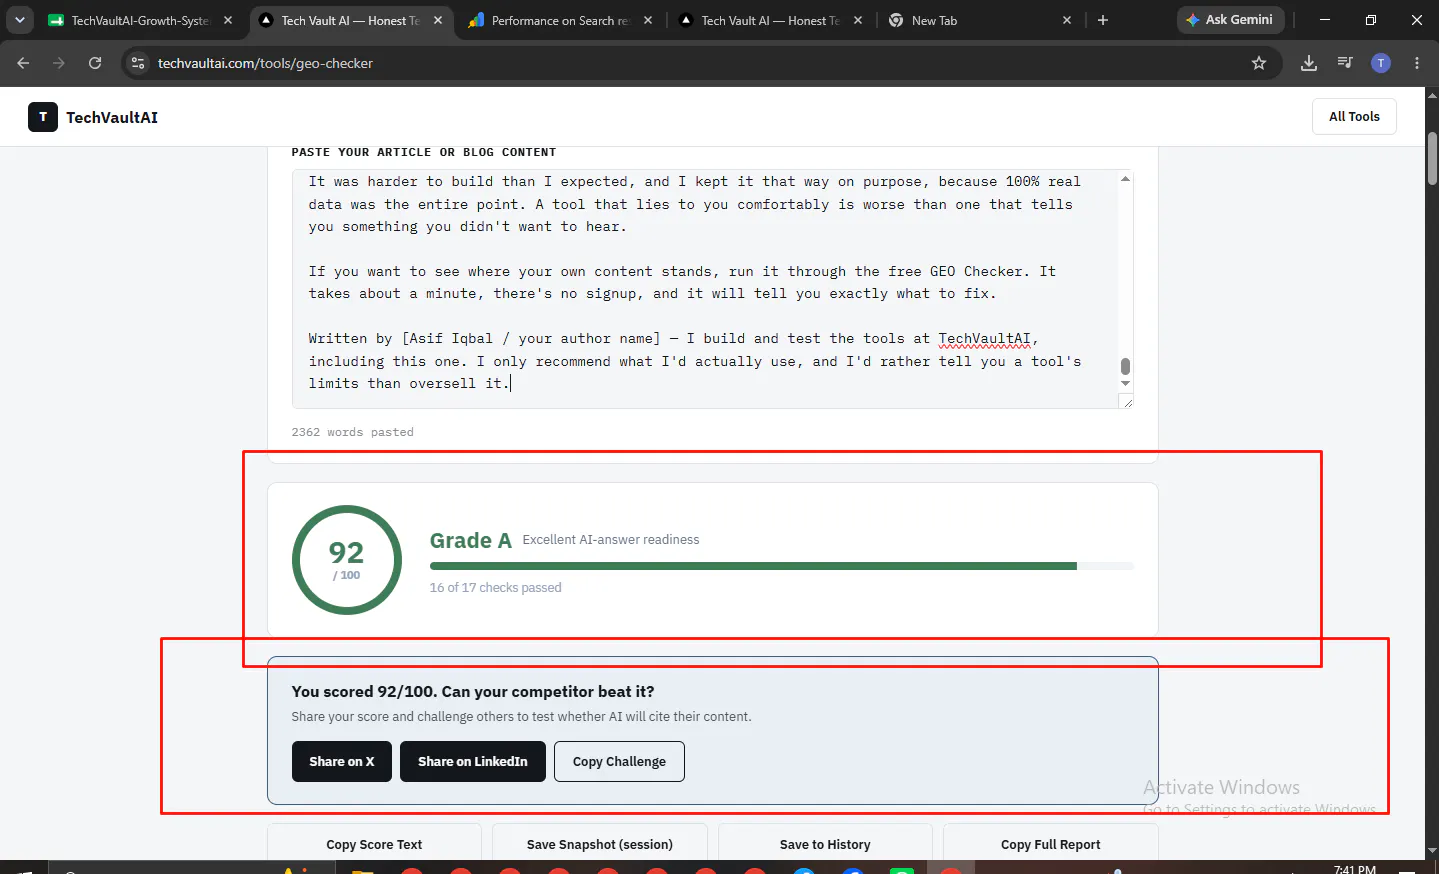Click the 92/100 score circle
The height and width of the screenshot is (874, 1439).
pyautogui.click(x=346, y=560)
